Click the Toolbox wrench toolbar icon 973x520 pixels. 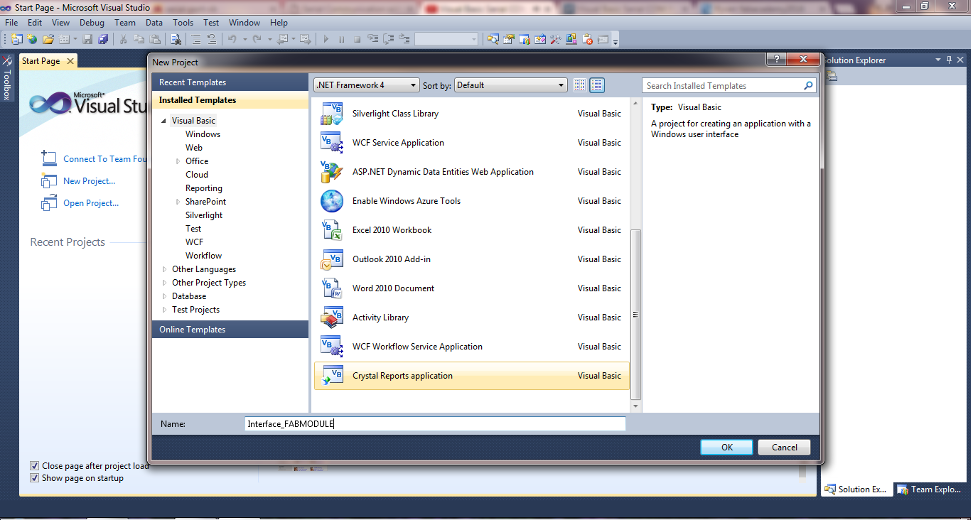pyautogui.click(x=555, y=39)
